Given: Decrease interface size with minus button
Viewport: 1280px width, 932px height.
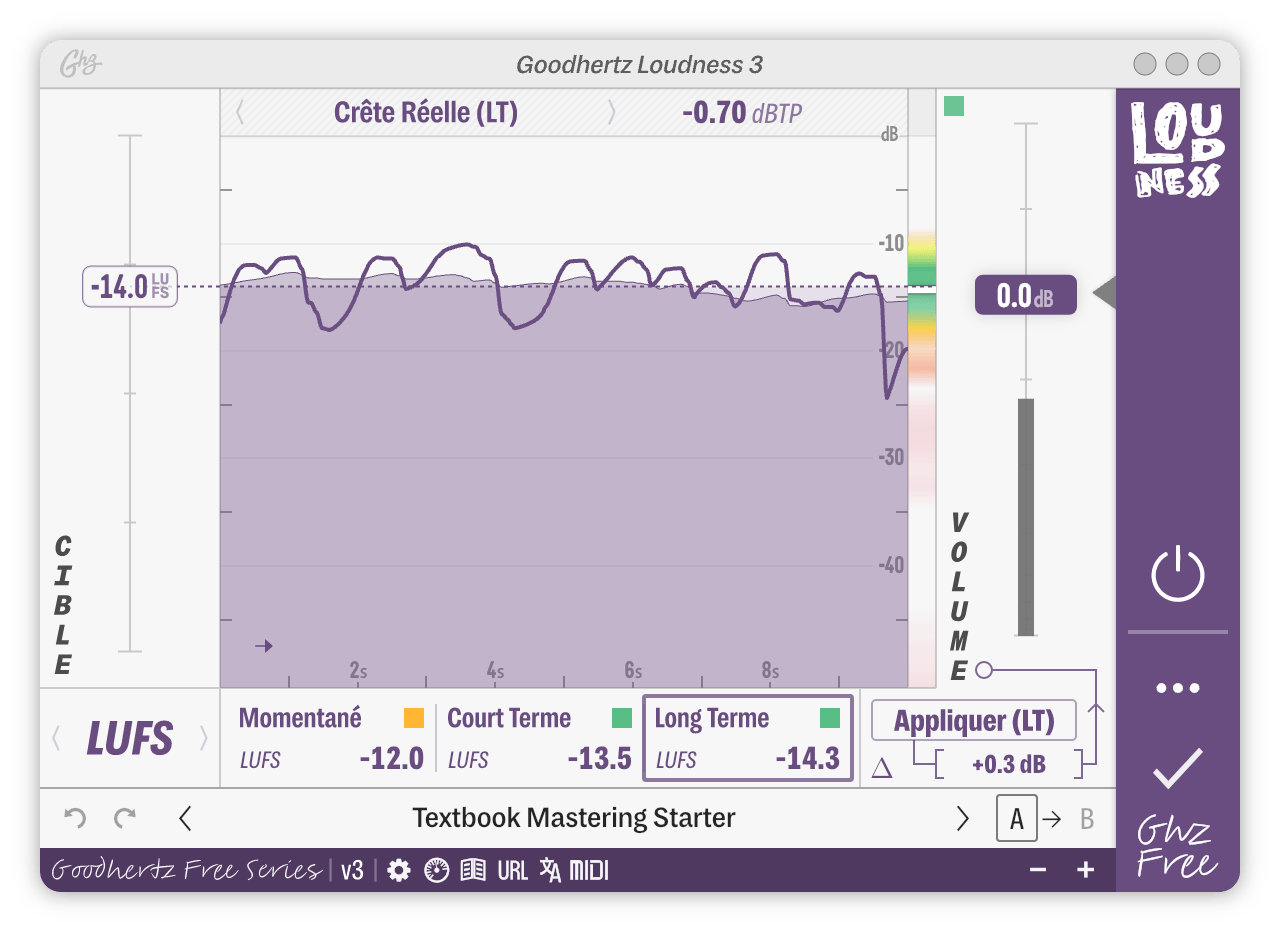Looking at the screenshot, I should pyautogui.click(x=1038, y=871).
